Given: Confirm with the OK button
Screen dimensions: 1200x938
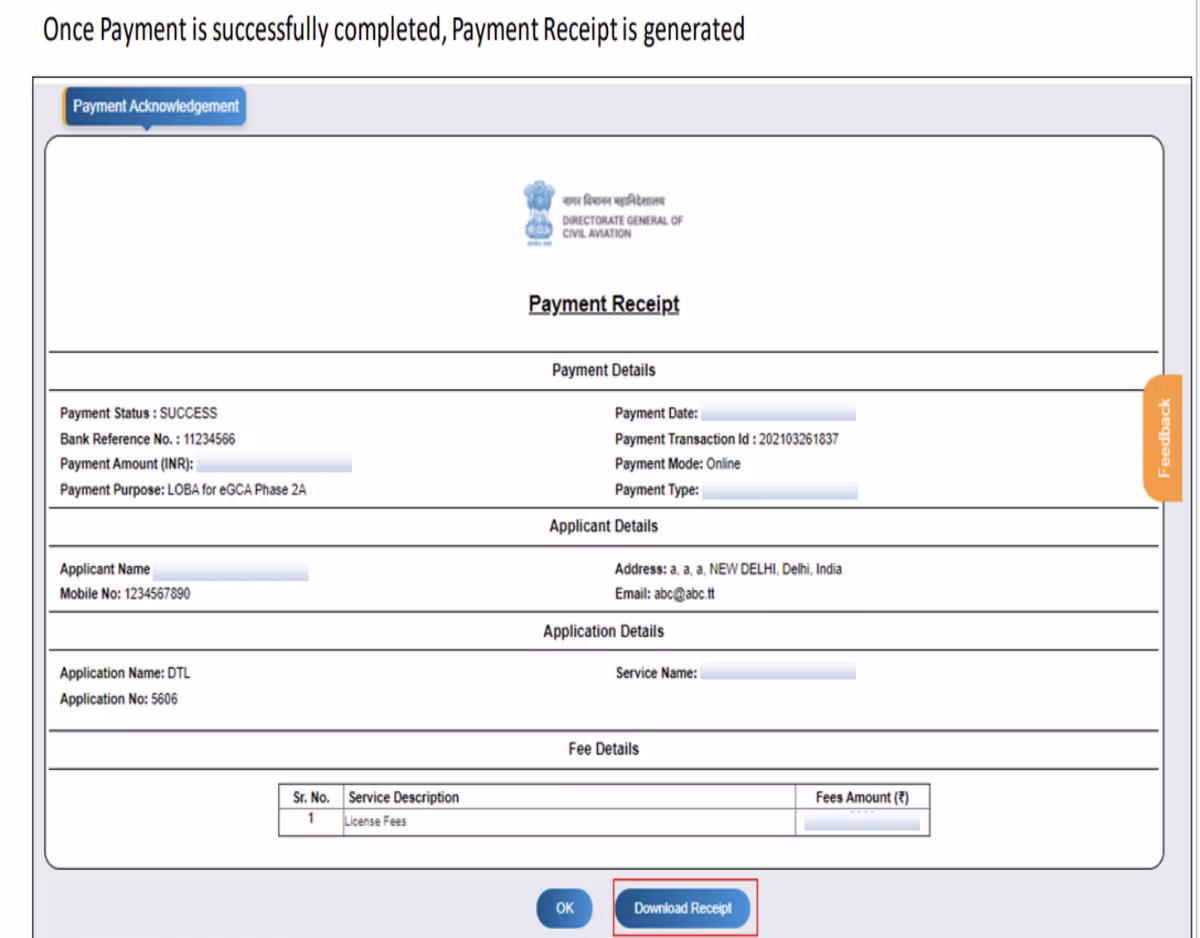Looking at the screenshot, I should tap(565, 908).
